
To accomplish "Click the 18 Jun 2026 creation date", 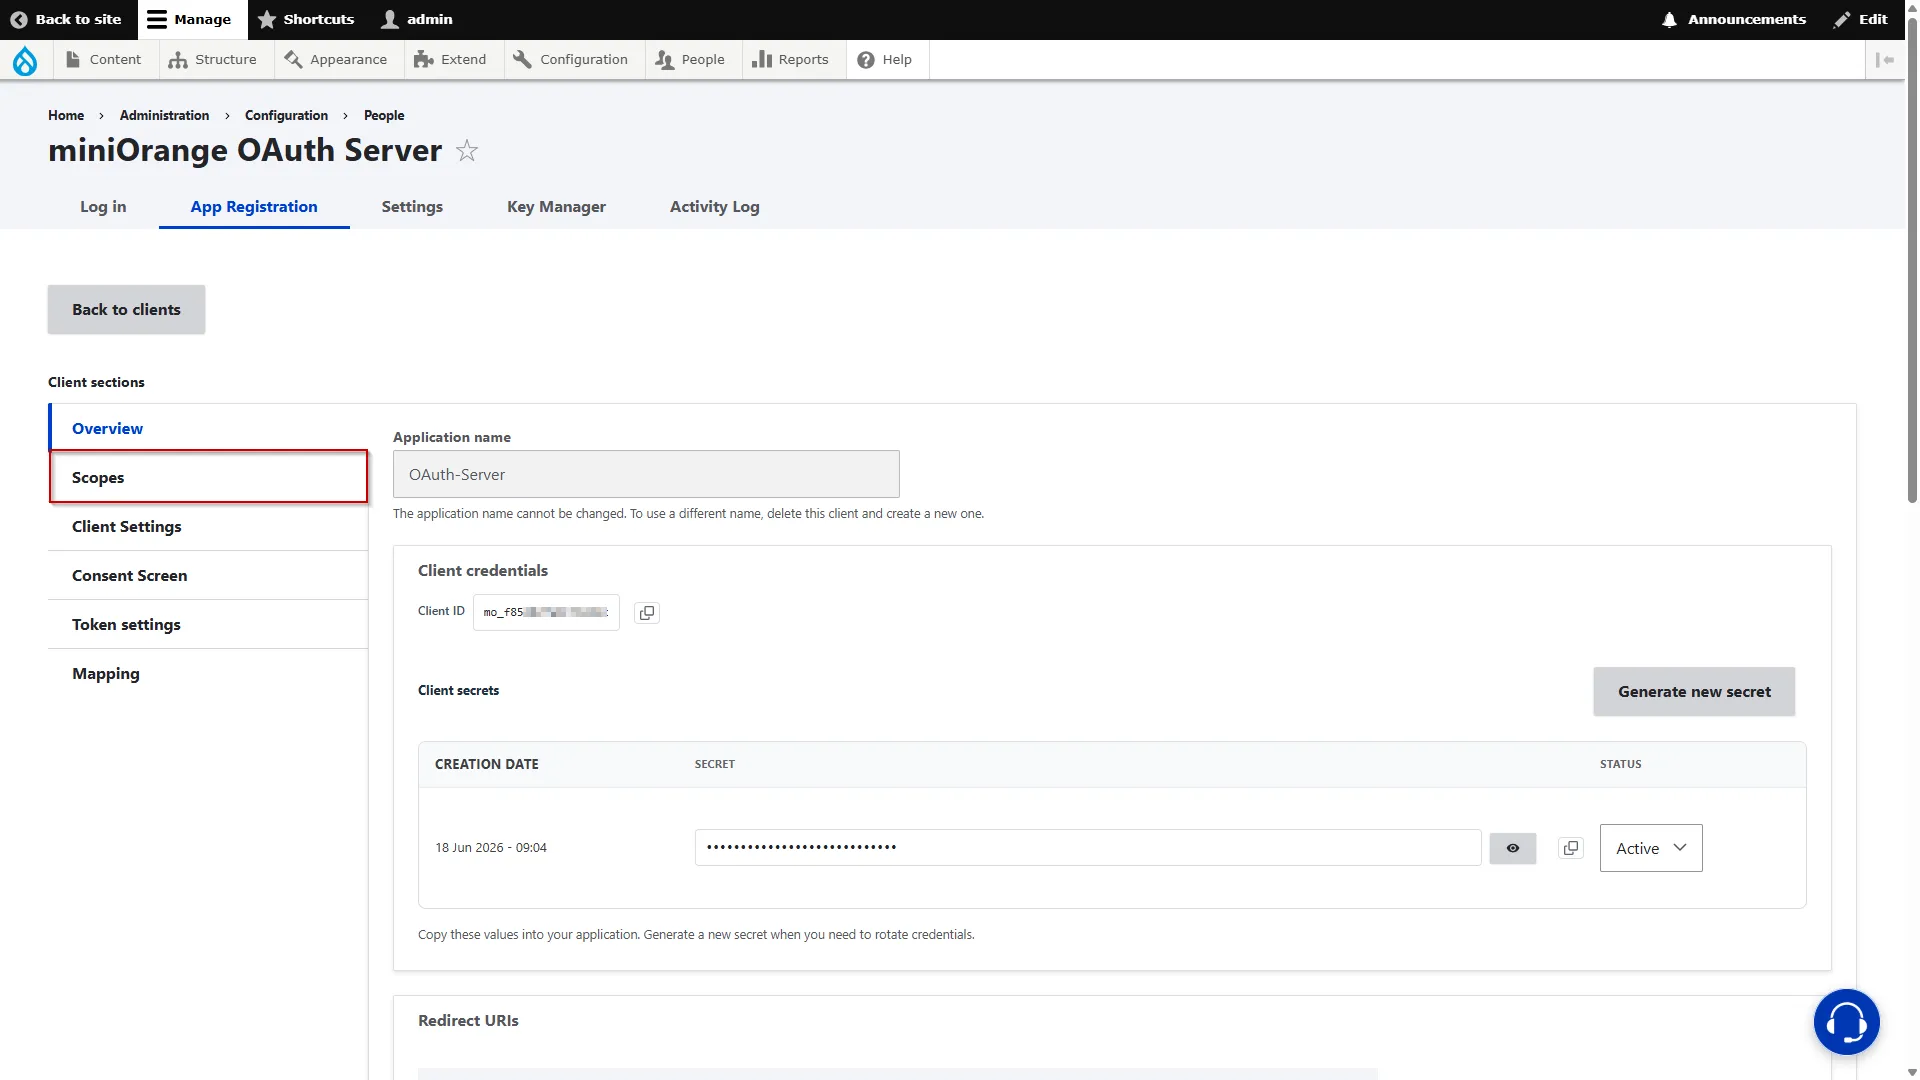I will [491, 847].
